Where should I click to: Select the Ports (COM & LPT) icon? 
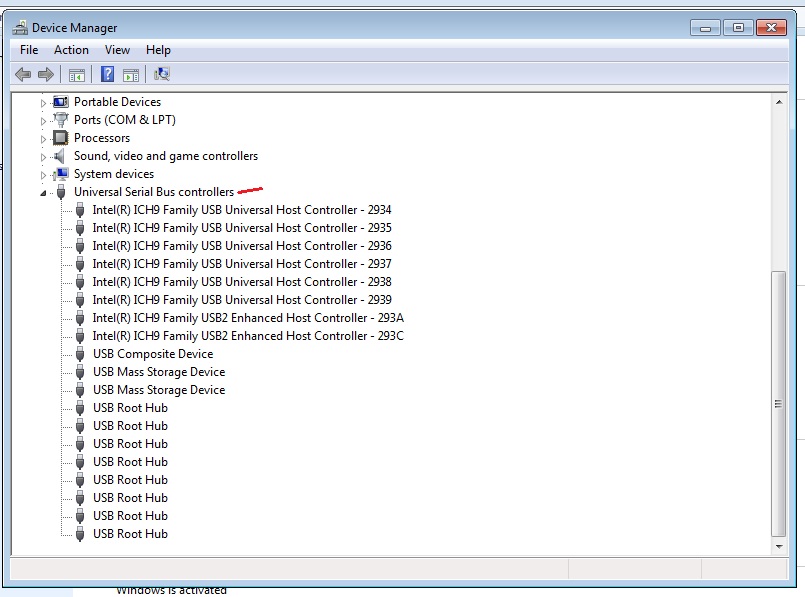point(61,120)
